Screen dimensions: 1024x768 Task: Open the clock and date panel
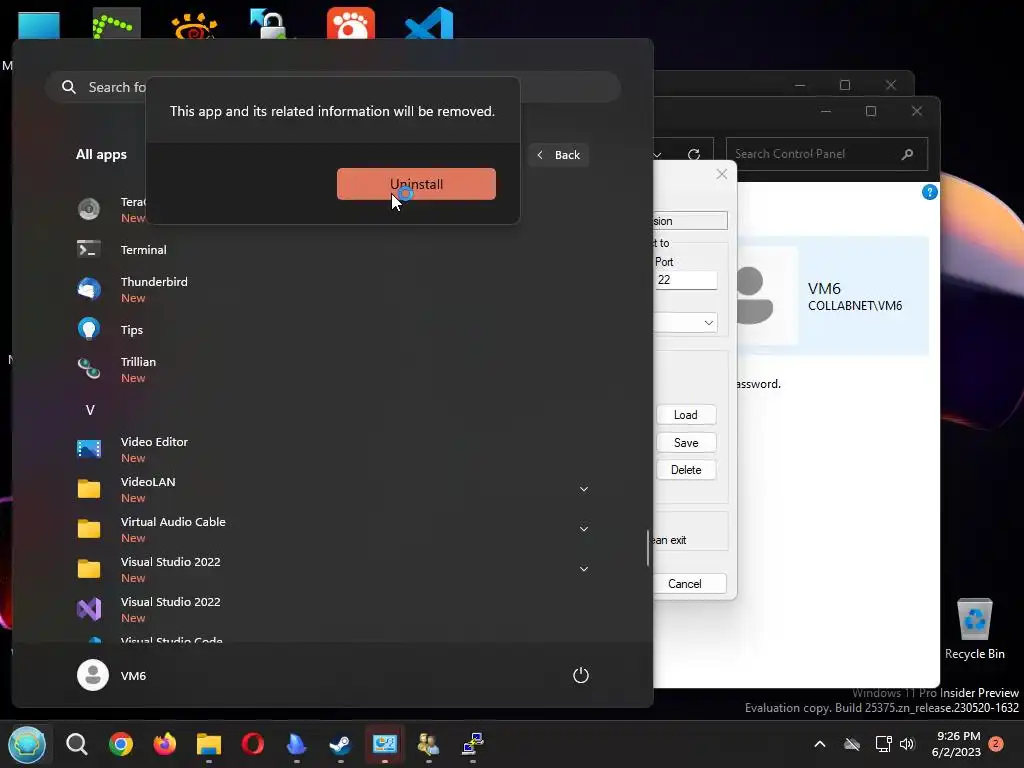pyautogui.click(x=956, y=744)
